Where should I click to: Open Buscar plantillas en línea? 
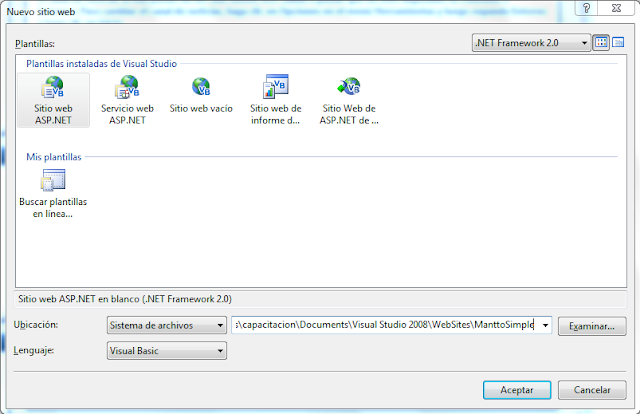click(x=53, y=194)
